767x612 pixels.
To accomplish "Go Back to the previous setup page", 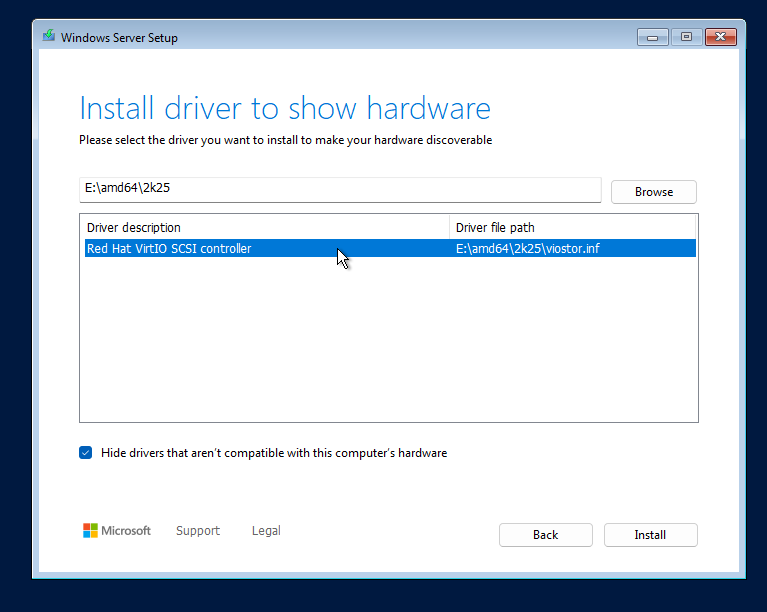I will pyautogui.click(x=545, y=535).
